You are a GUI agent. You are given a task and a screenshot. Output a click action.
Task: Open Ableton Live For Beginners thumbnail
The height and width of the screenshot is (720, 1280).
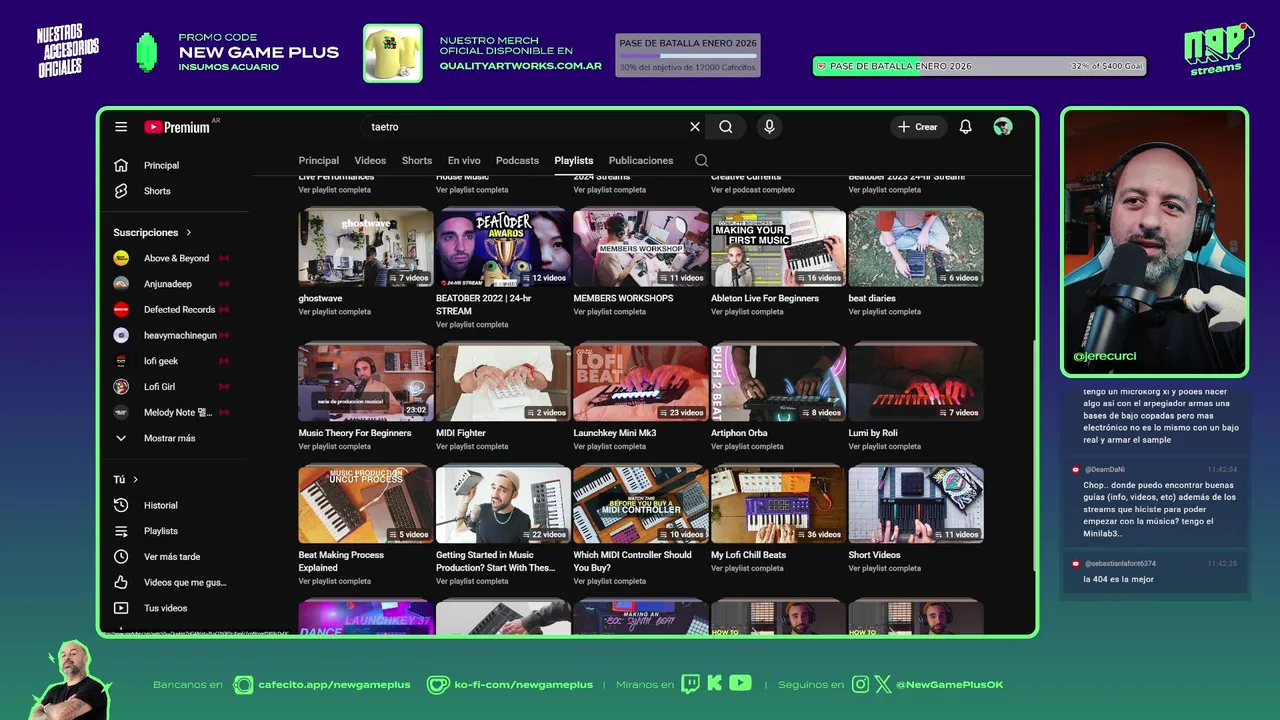click(778, 247)
